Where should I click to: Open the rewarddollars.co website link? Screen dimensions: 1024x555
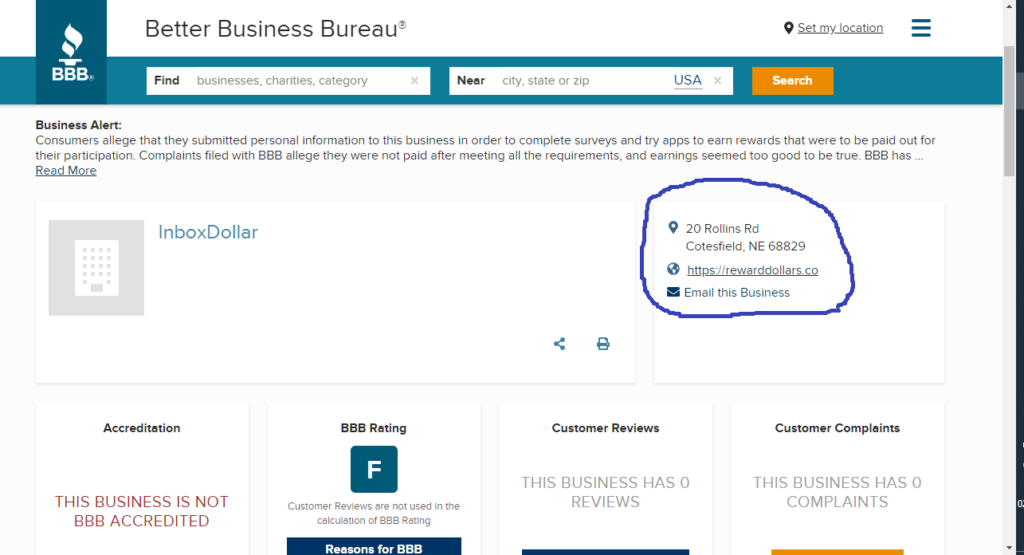coord(752,270)
